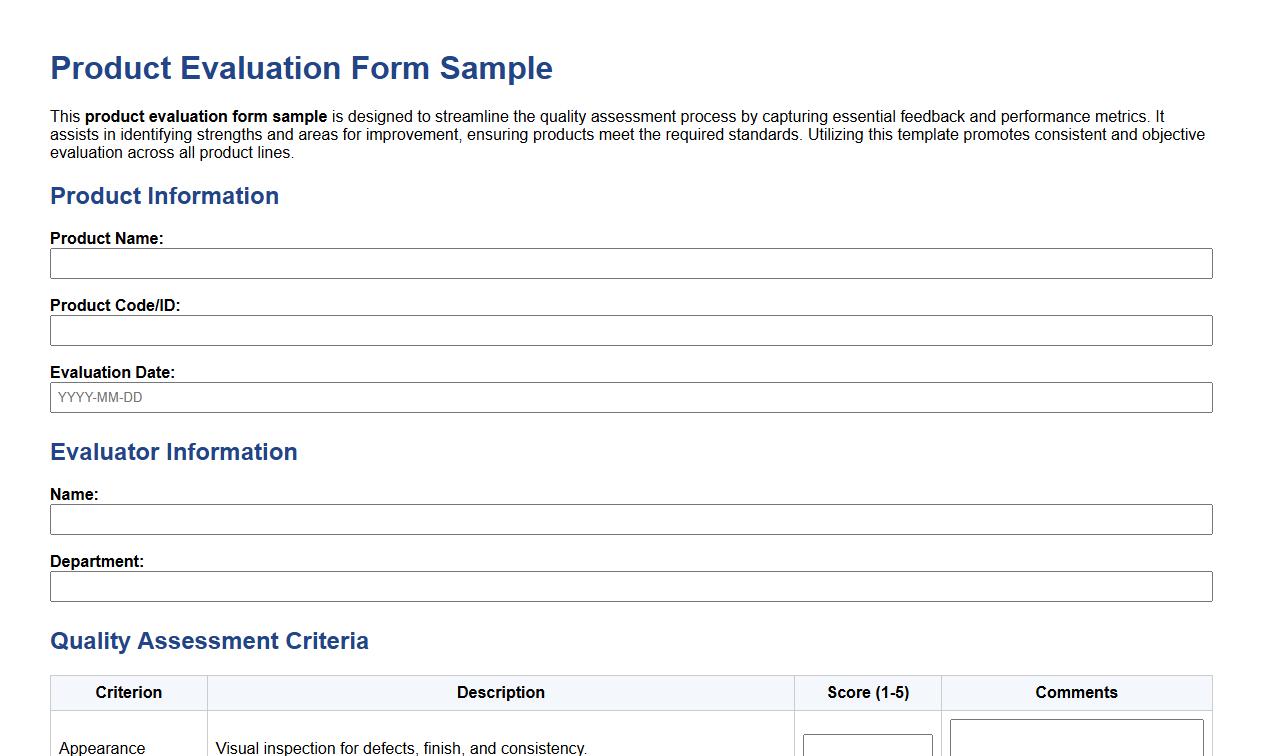Click the Evaluator Information section heading
1263x756 pixels.
click(x=173, y=452)
